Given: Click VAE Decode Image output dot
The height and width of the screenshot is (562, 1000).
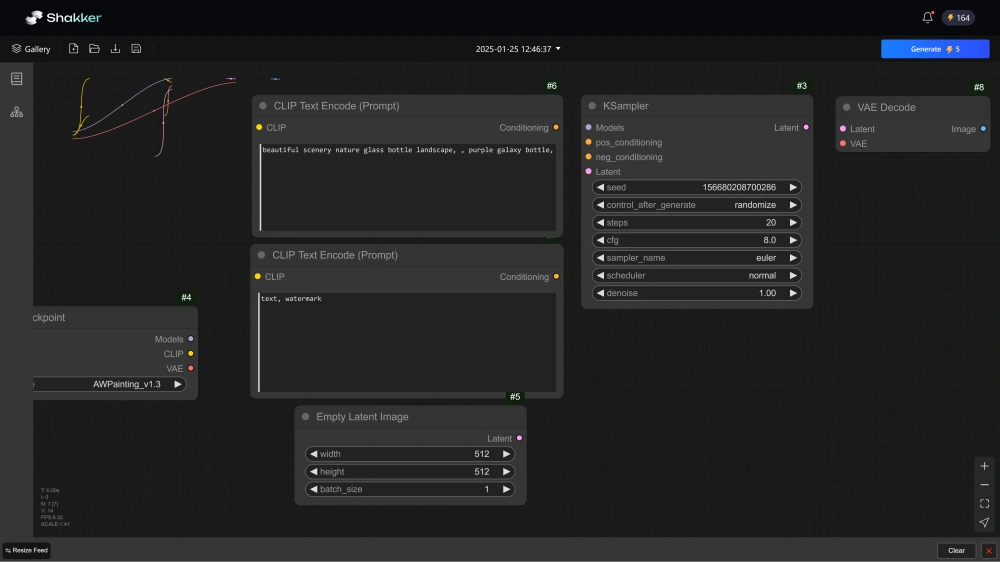Looking at the screenshot, I should [x=983, y=129].
